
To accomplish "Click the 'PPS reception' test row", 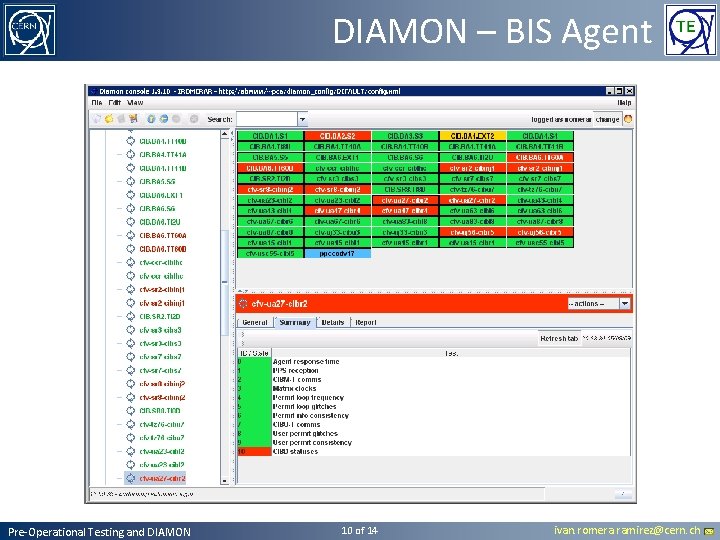I will [434, 371].
